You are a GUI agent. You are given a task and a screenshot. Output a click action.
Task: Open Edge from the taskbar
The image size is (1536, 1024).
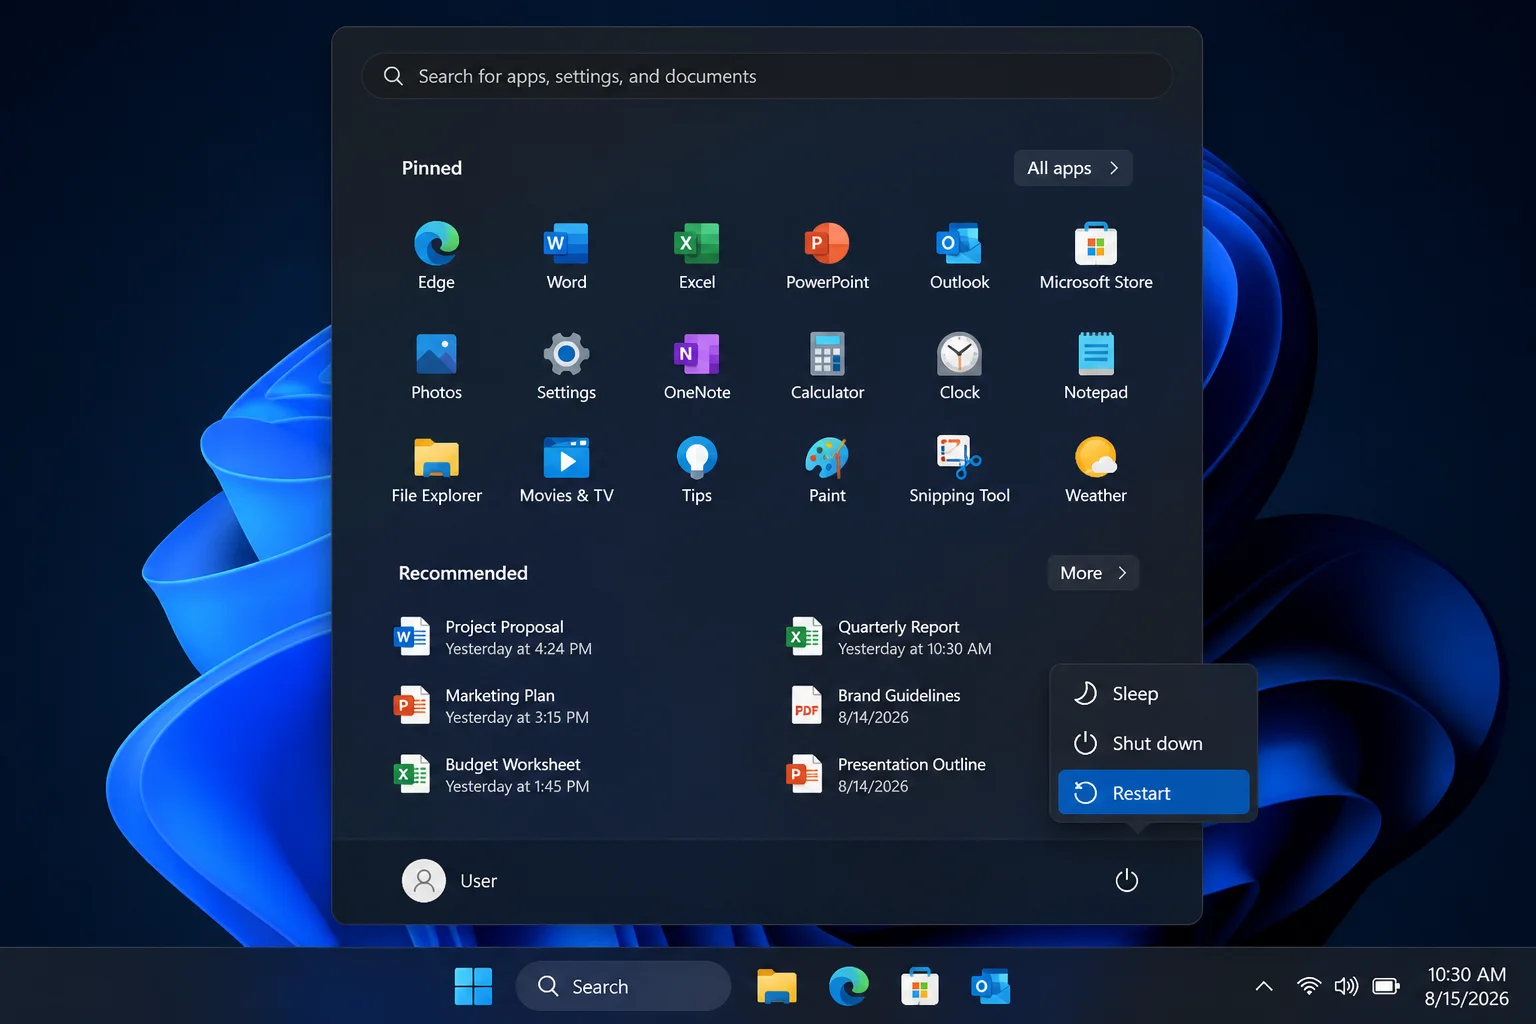click(848, 987)
